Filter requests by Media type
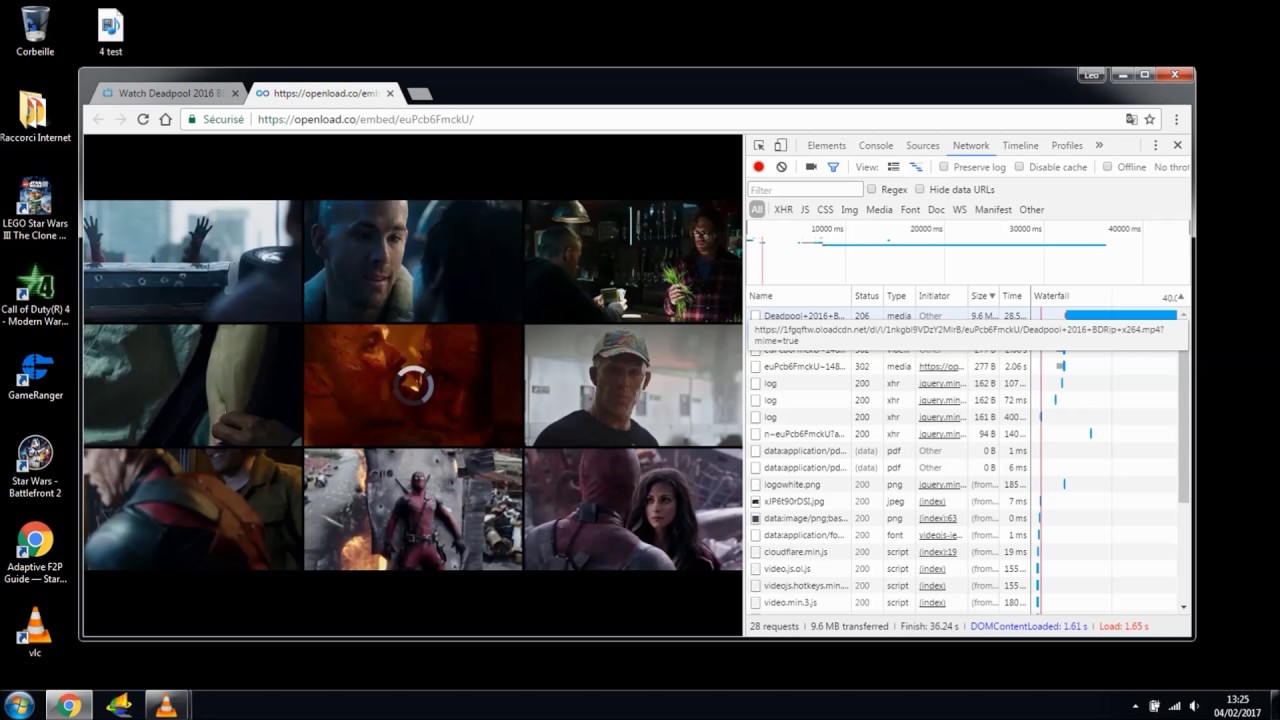This screenshot has height=720, width=1280. 879,210
